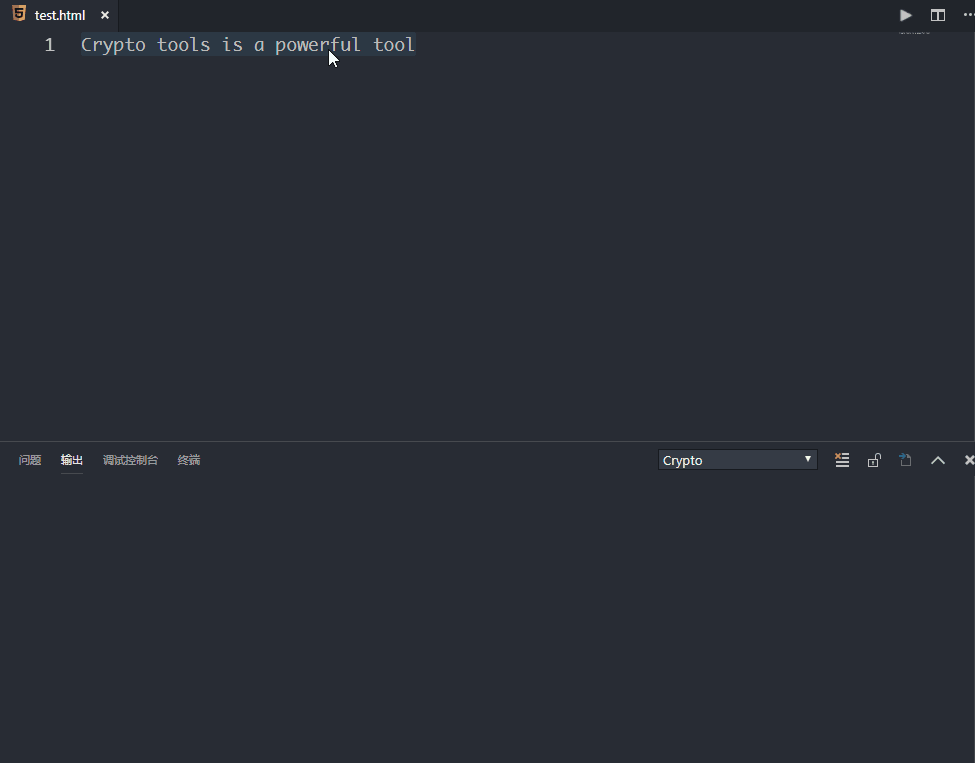Click line number 1 in the gutter
Viewport: 975px width, 763px height.
tap(50, 45)
